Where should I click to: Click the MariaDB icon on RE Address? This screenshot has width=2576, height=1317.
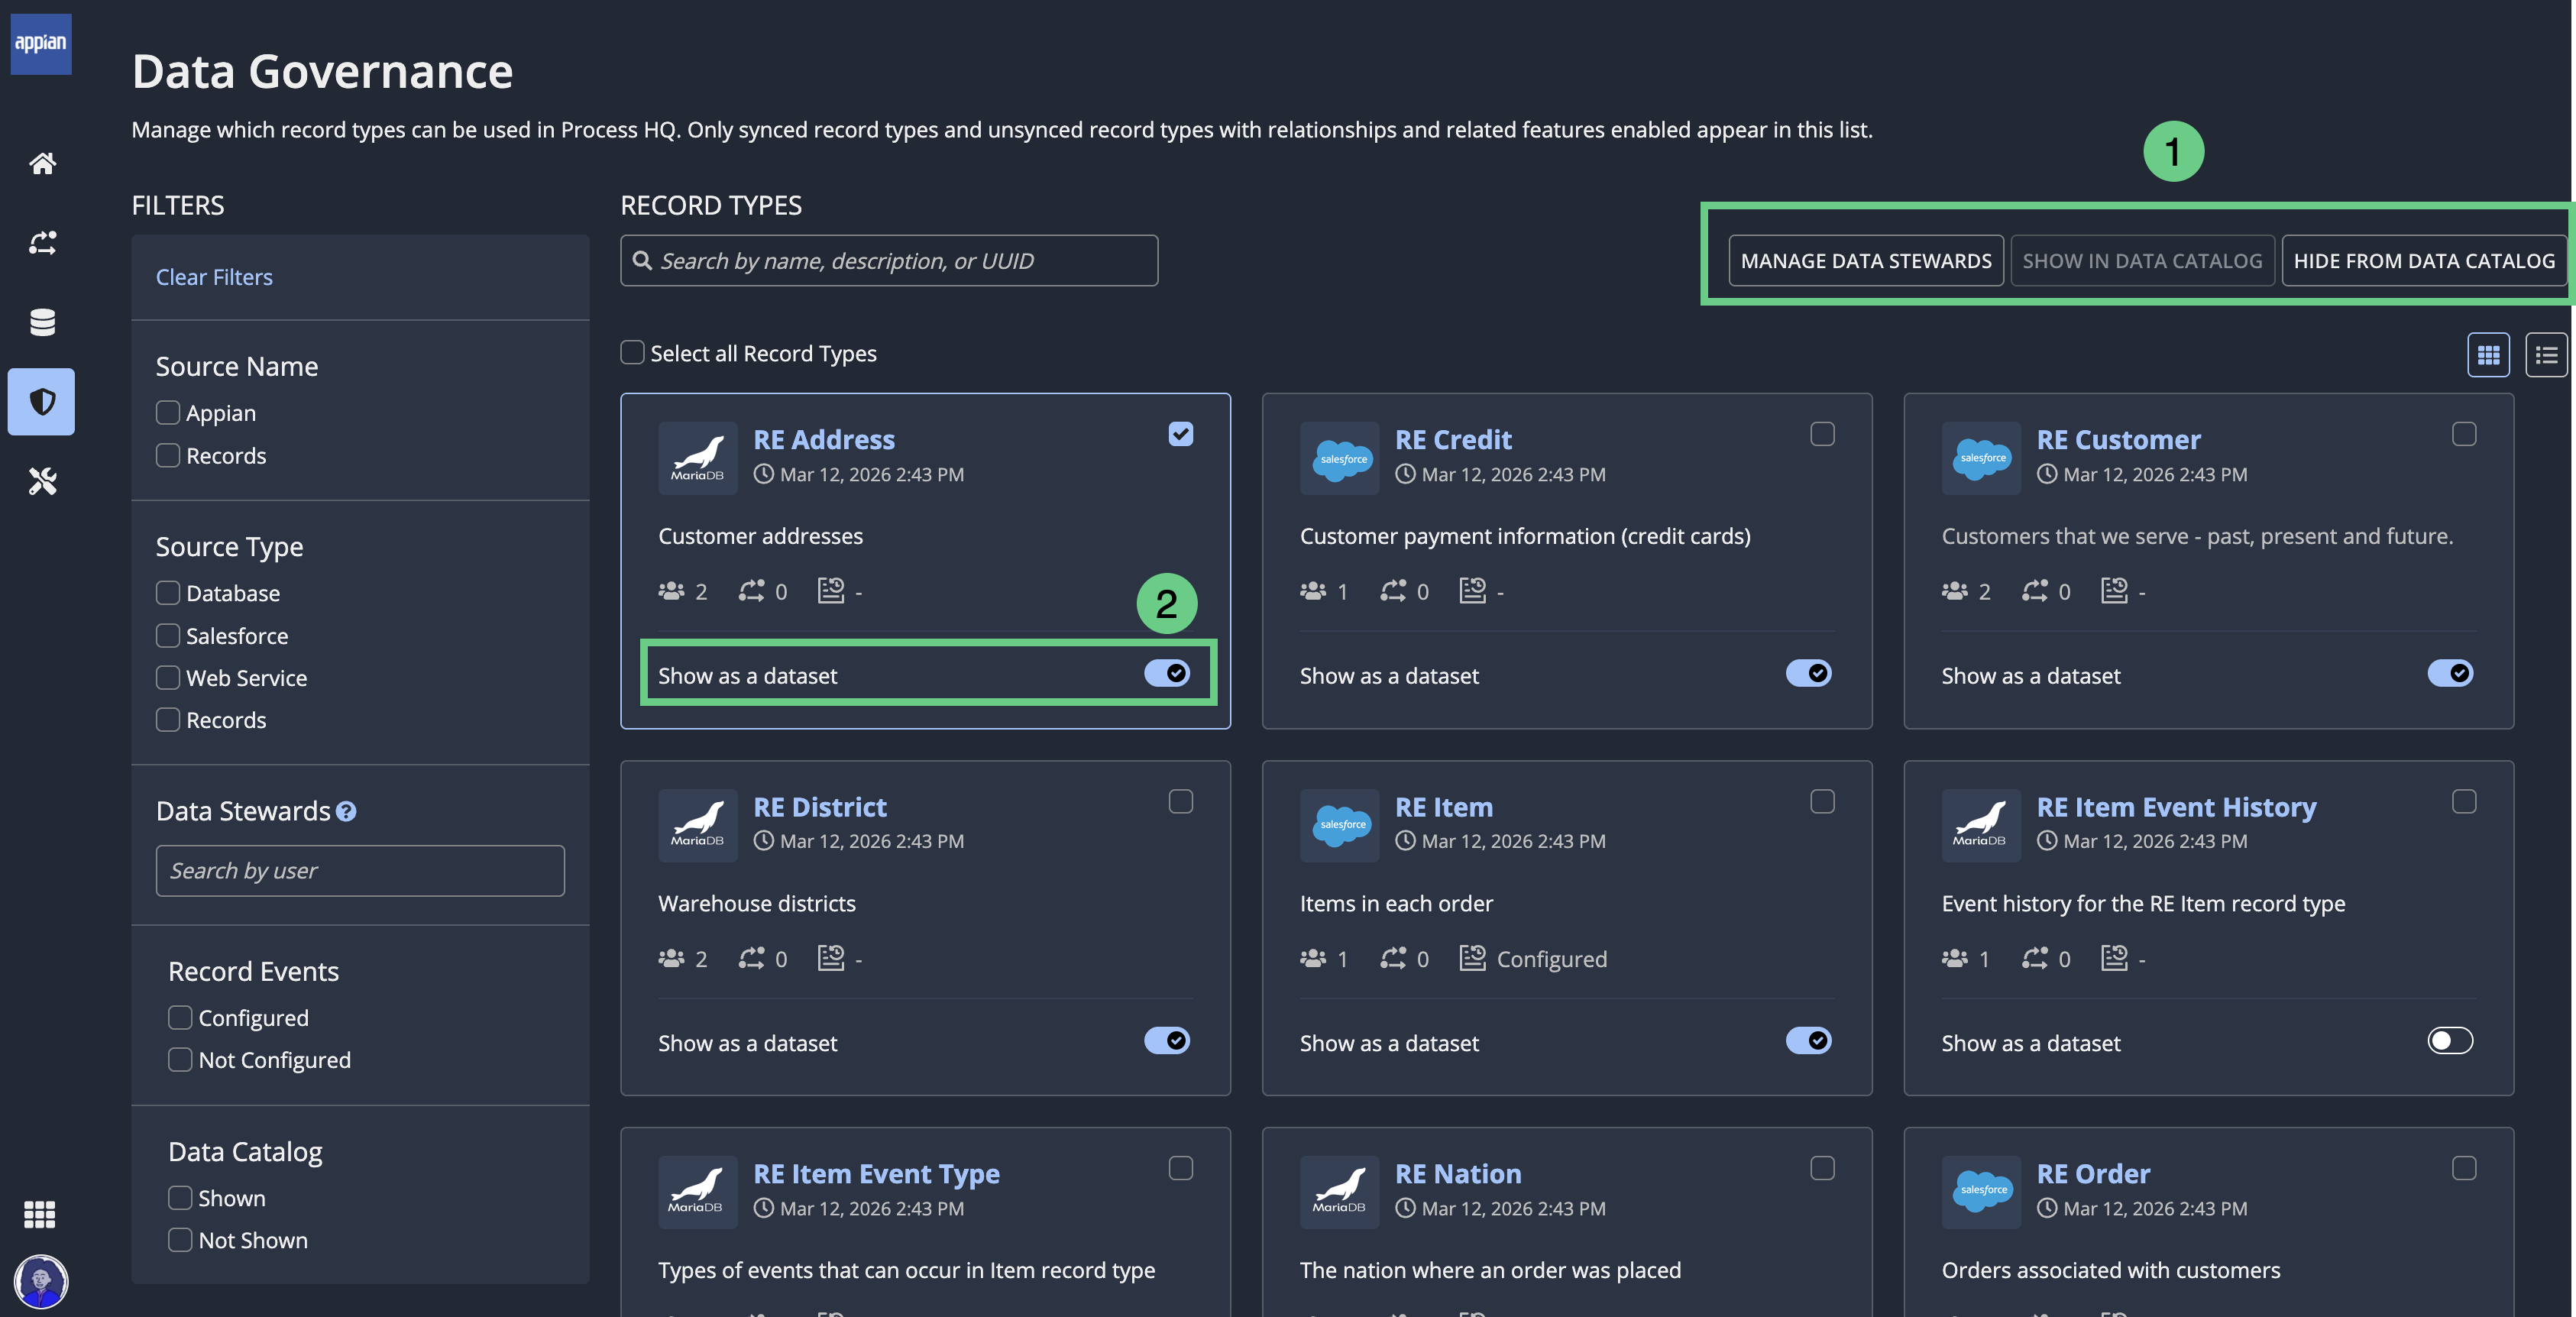698,458
